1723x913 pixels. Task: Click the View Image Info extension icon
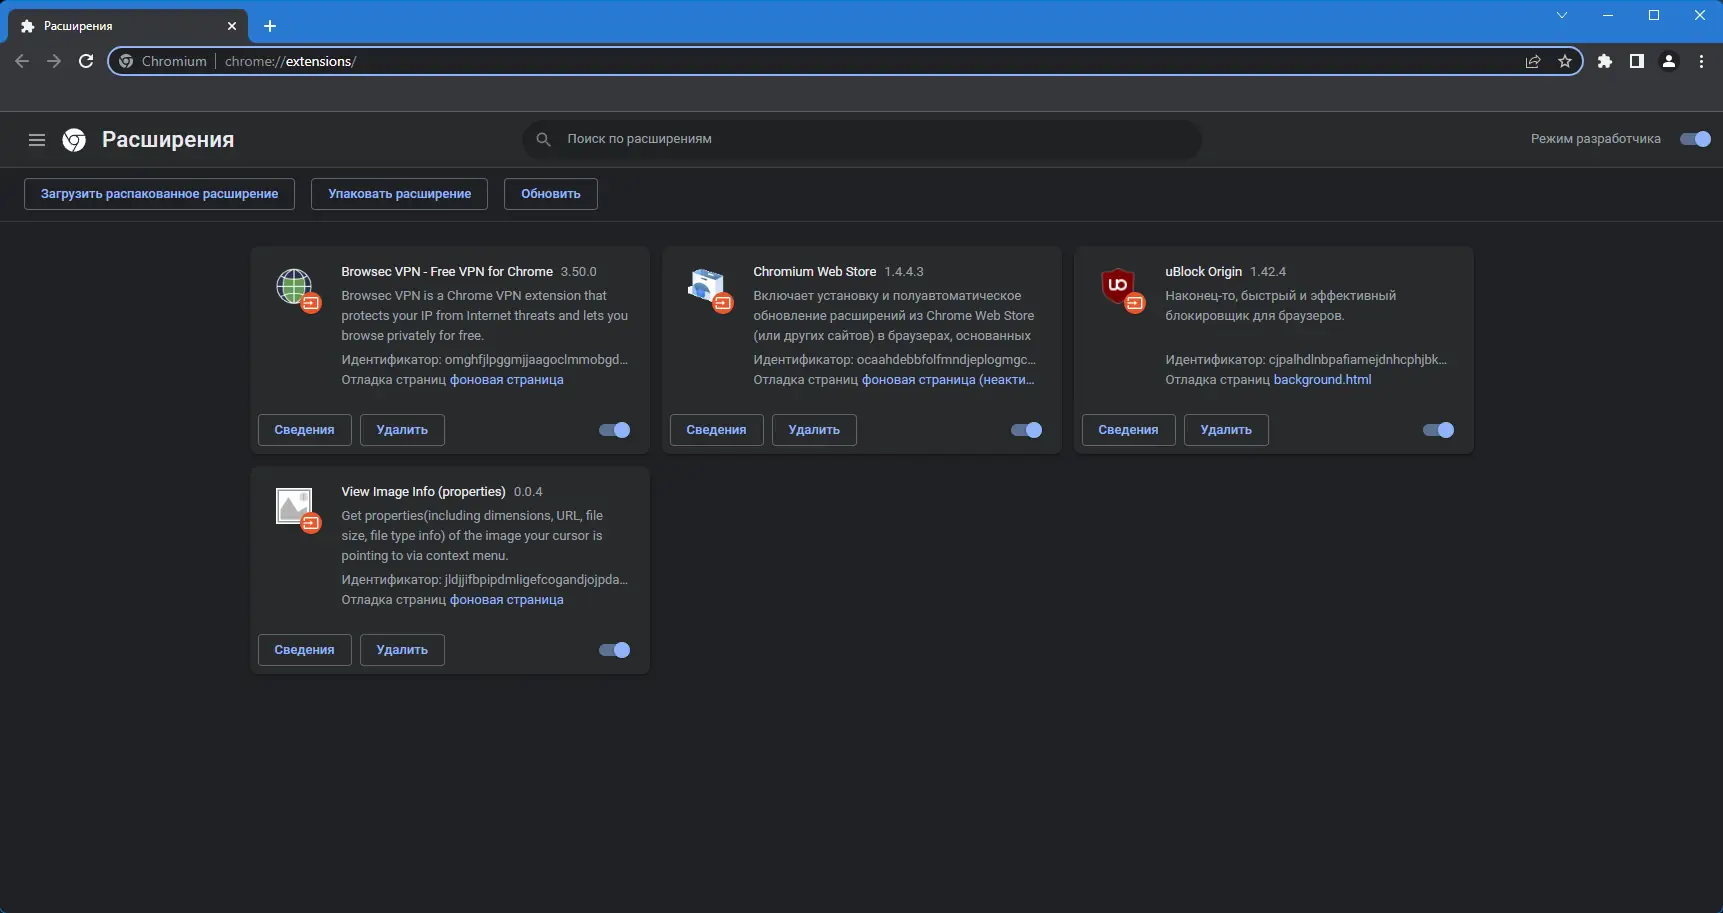tap(295, 507)
